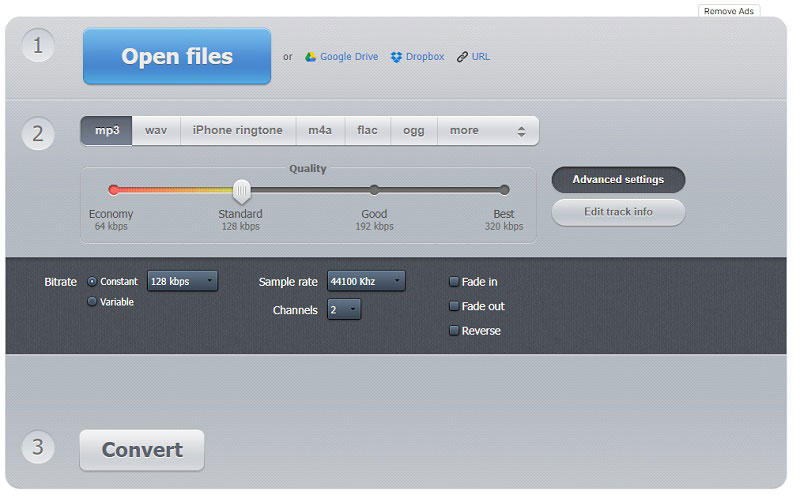The image size is (800, 502).
Task: Expand the more formats dropdown
Action: point(488,131)
